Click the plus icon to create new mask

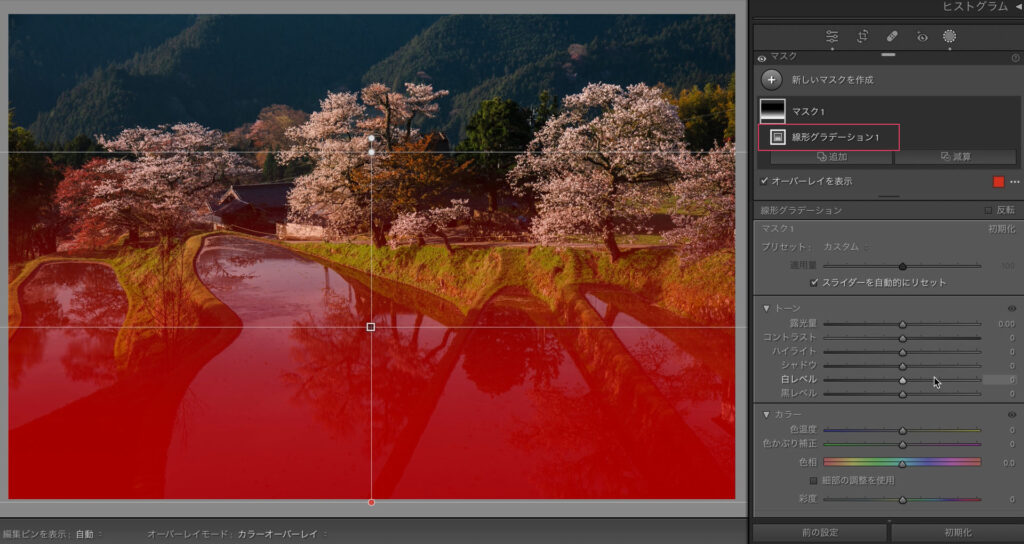tap(771, 79)
